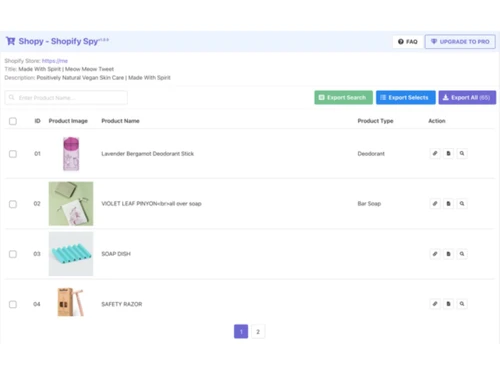The image size is (500, 375).
Task: Click the search icon in product name field
Action: (x=12, y=97)
